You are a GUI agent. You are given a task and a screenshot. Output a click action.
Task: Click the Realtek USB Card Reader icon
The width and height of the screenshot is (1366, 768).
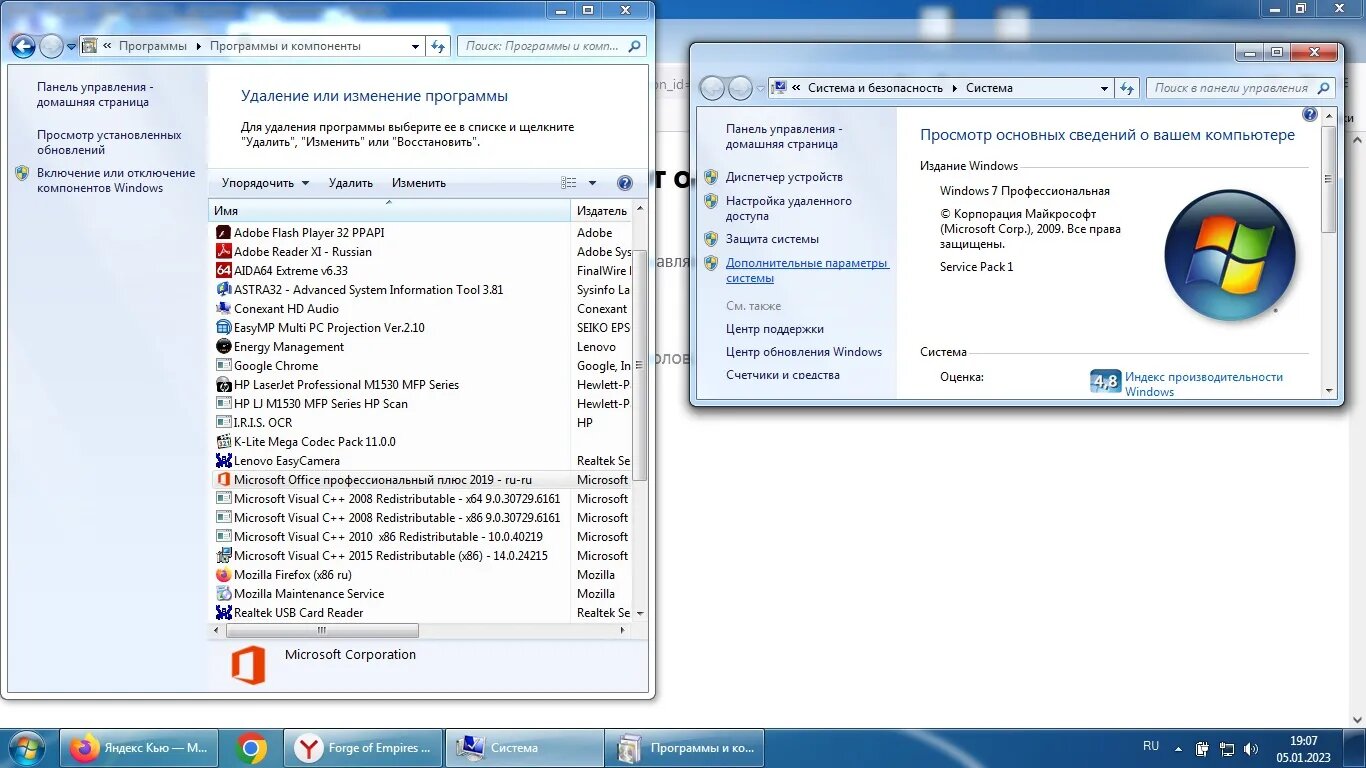(224, 612)
